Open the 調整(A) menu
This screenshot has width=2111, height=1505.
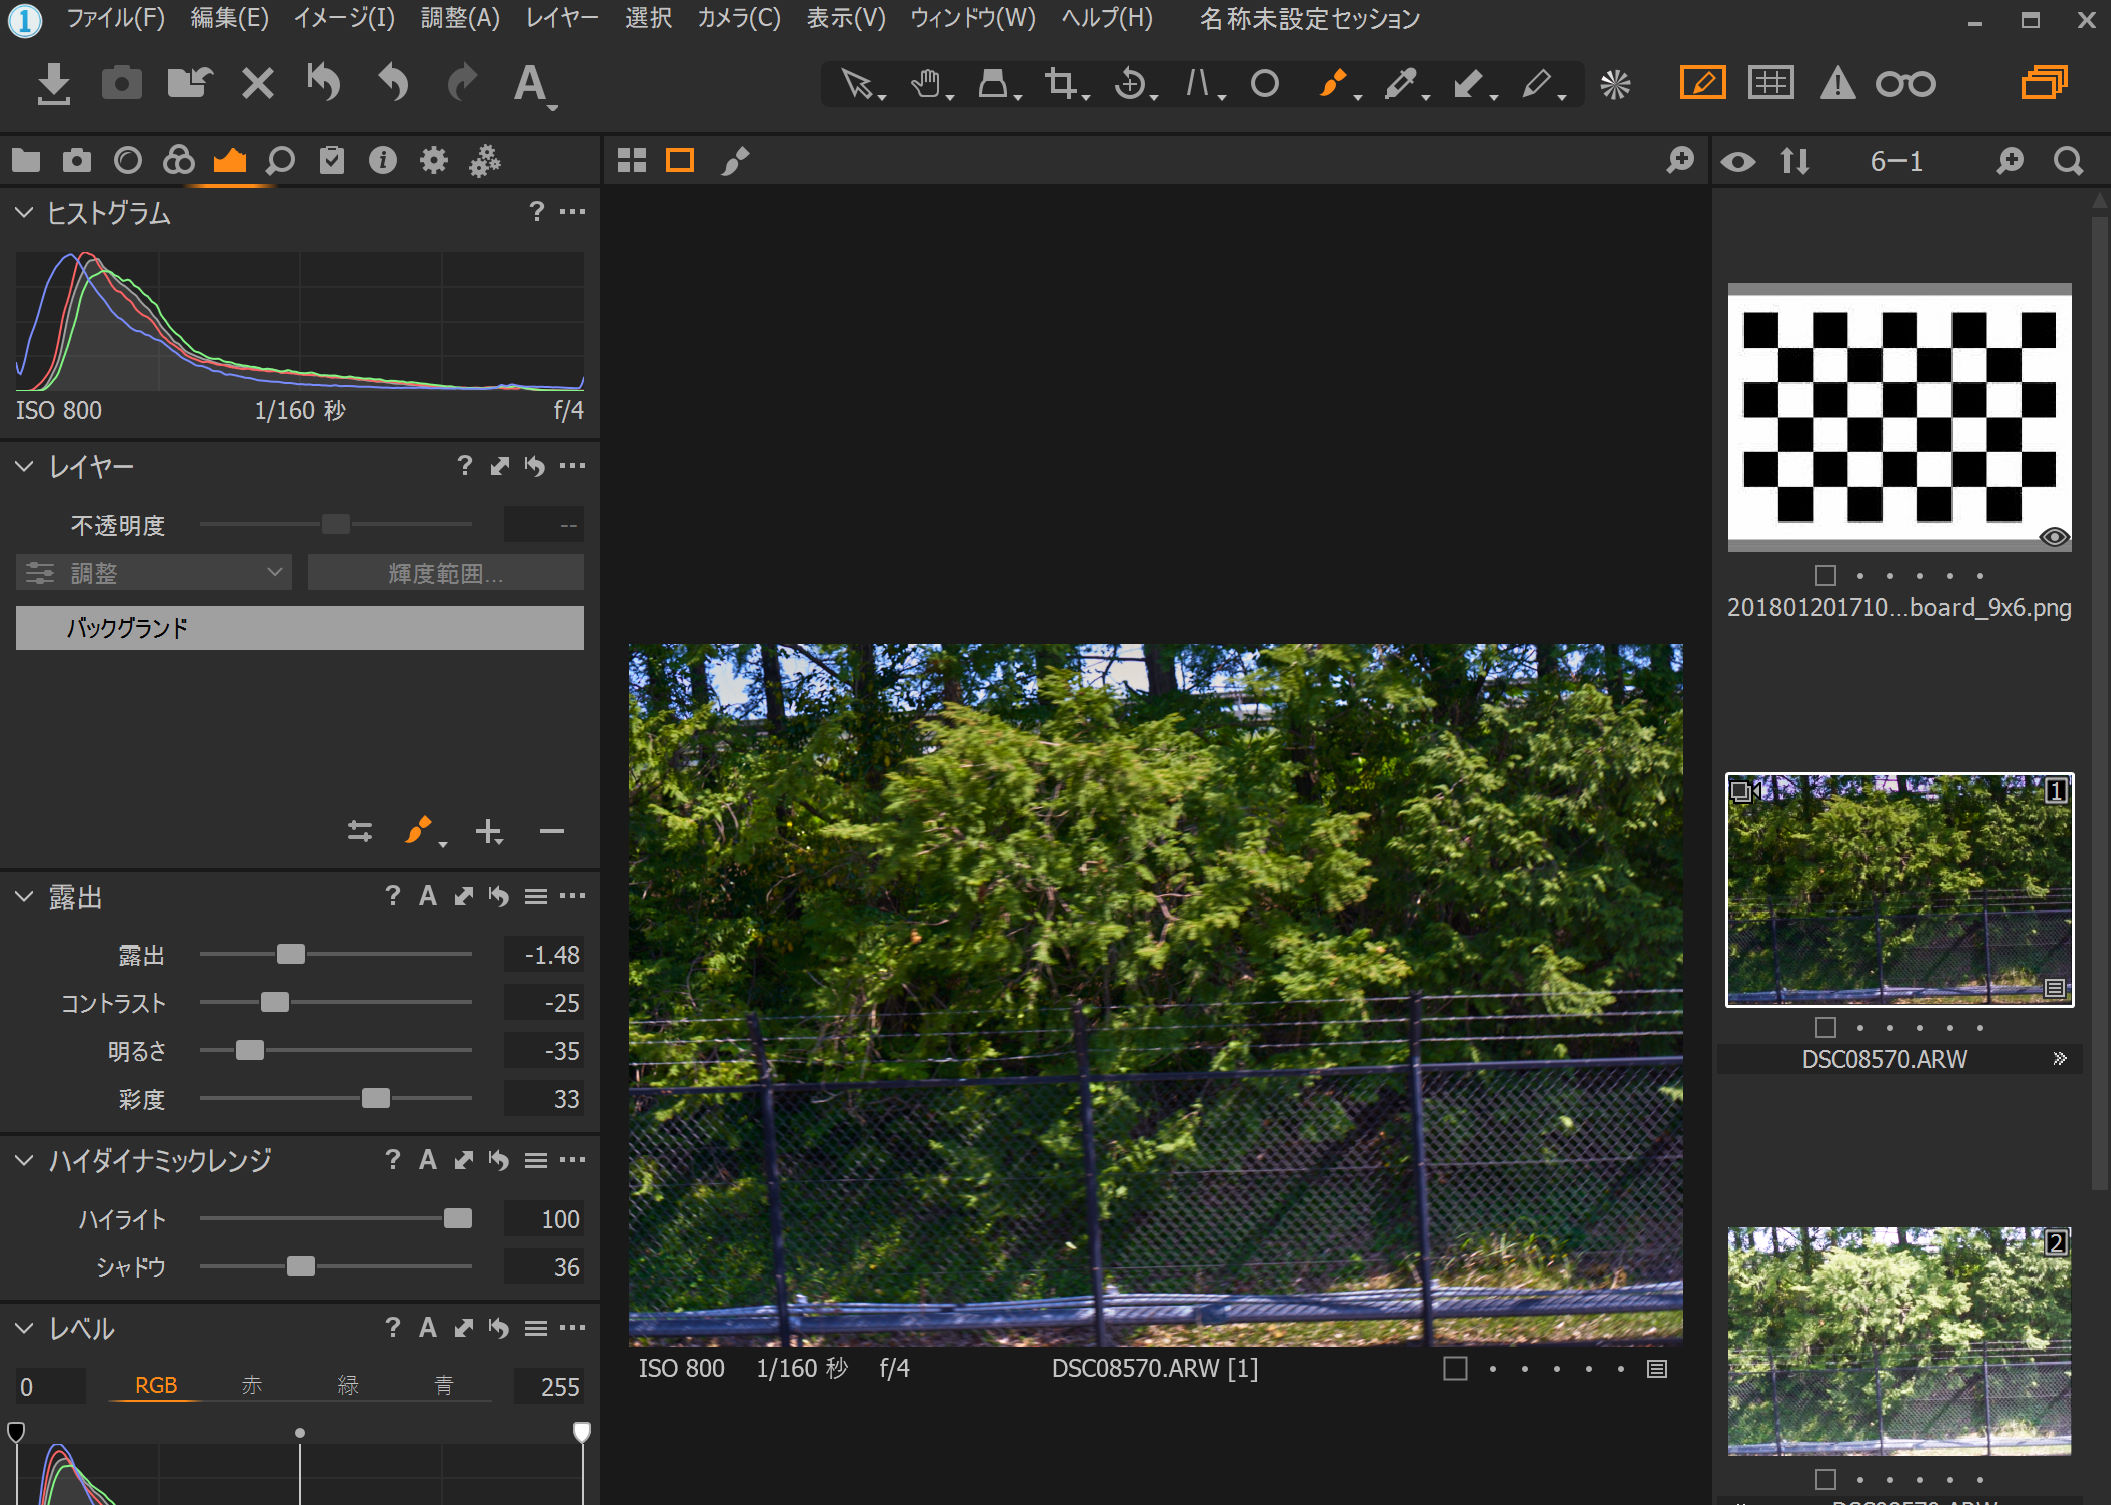coord(460,18)
